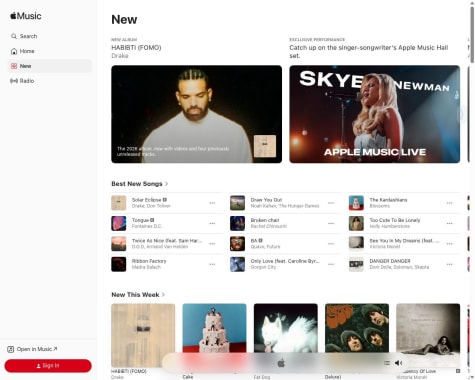
Task: Open more options for The Kardashians
Action: click(x=450, y=203)
